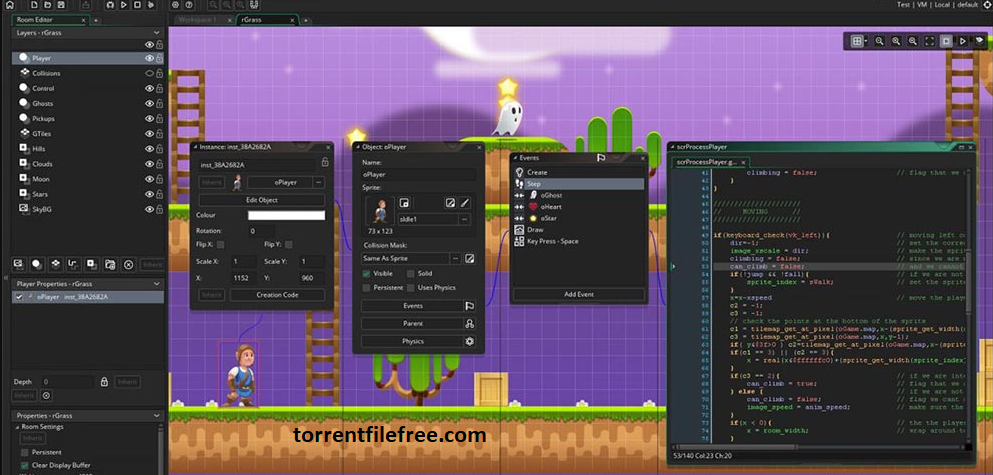Collapse left dock panel arrow
The width and height of the screenshot is (993, 475).
pos(6,278)
